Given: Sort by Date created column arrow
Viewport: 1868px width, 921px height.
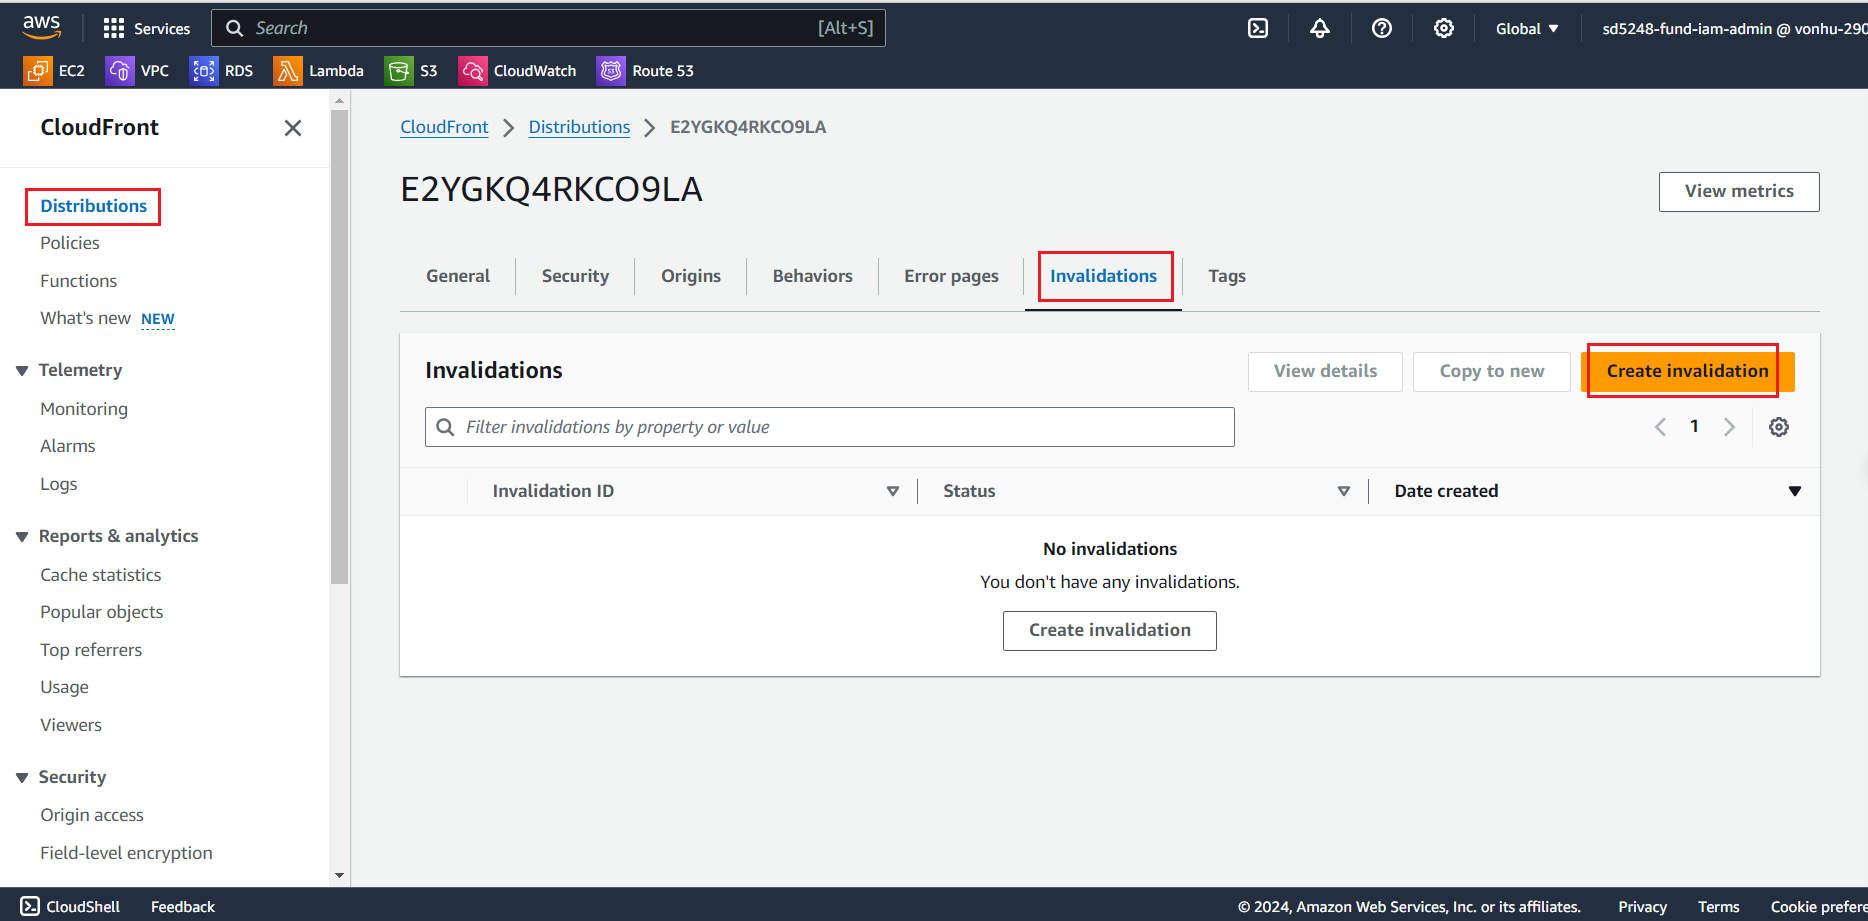Looking at the screenshot, I should click(1795, 491).
